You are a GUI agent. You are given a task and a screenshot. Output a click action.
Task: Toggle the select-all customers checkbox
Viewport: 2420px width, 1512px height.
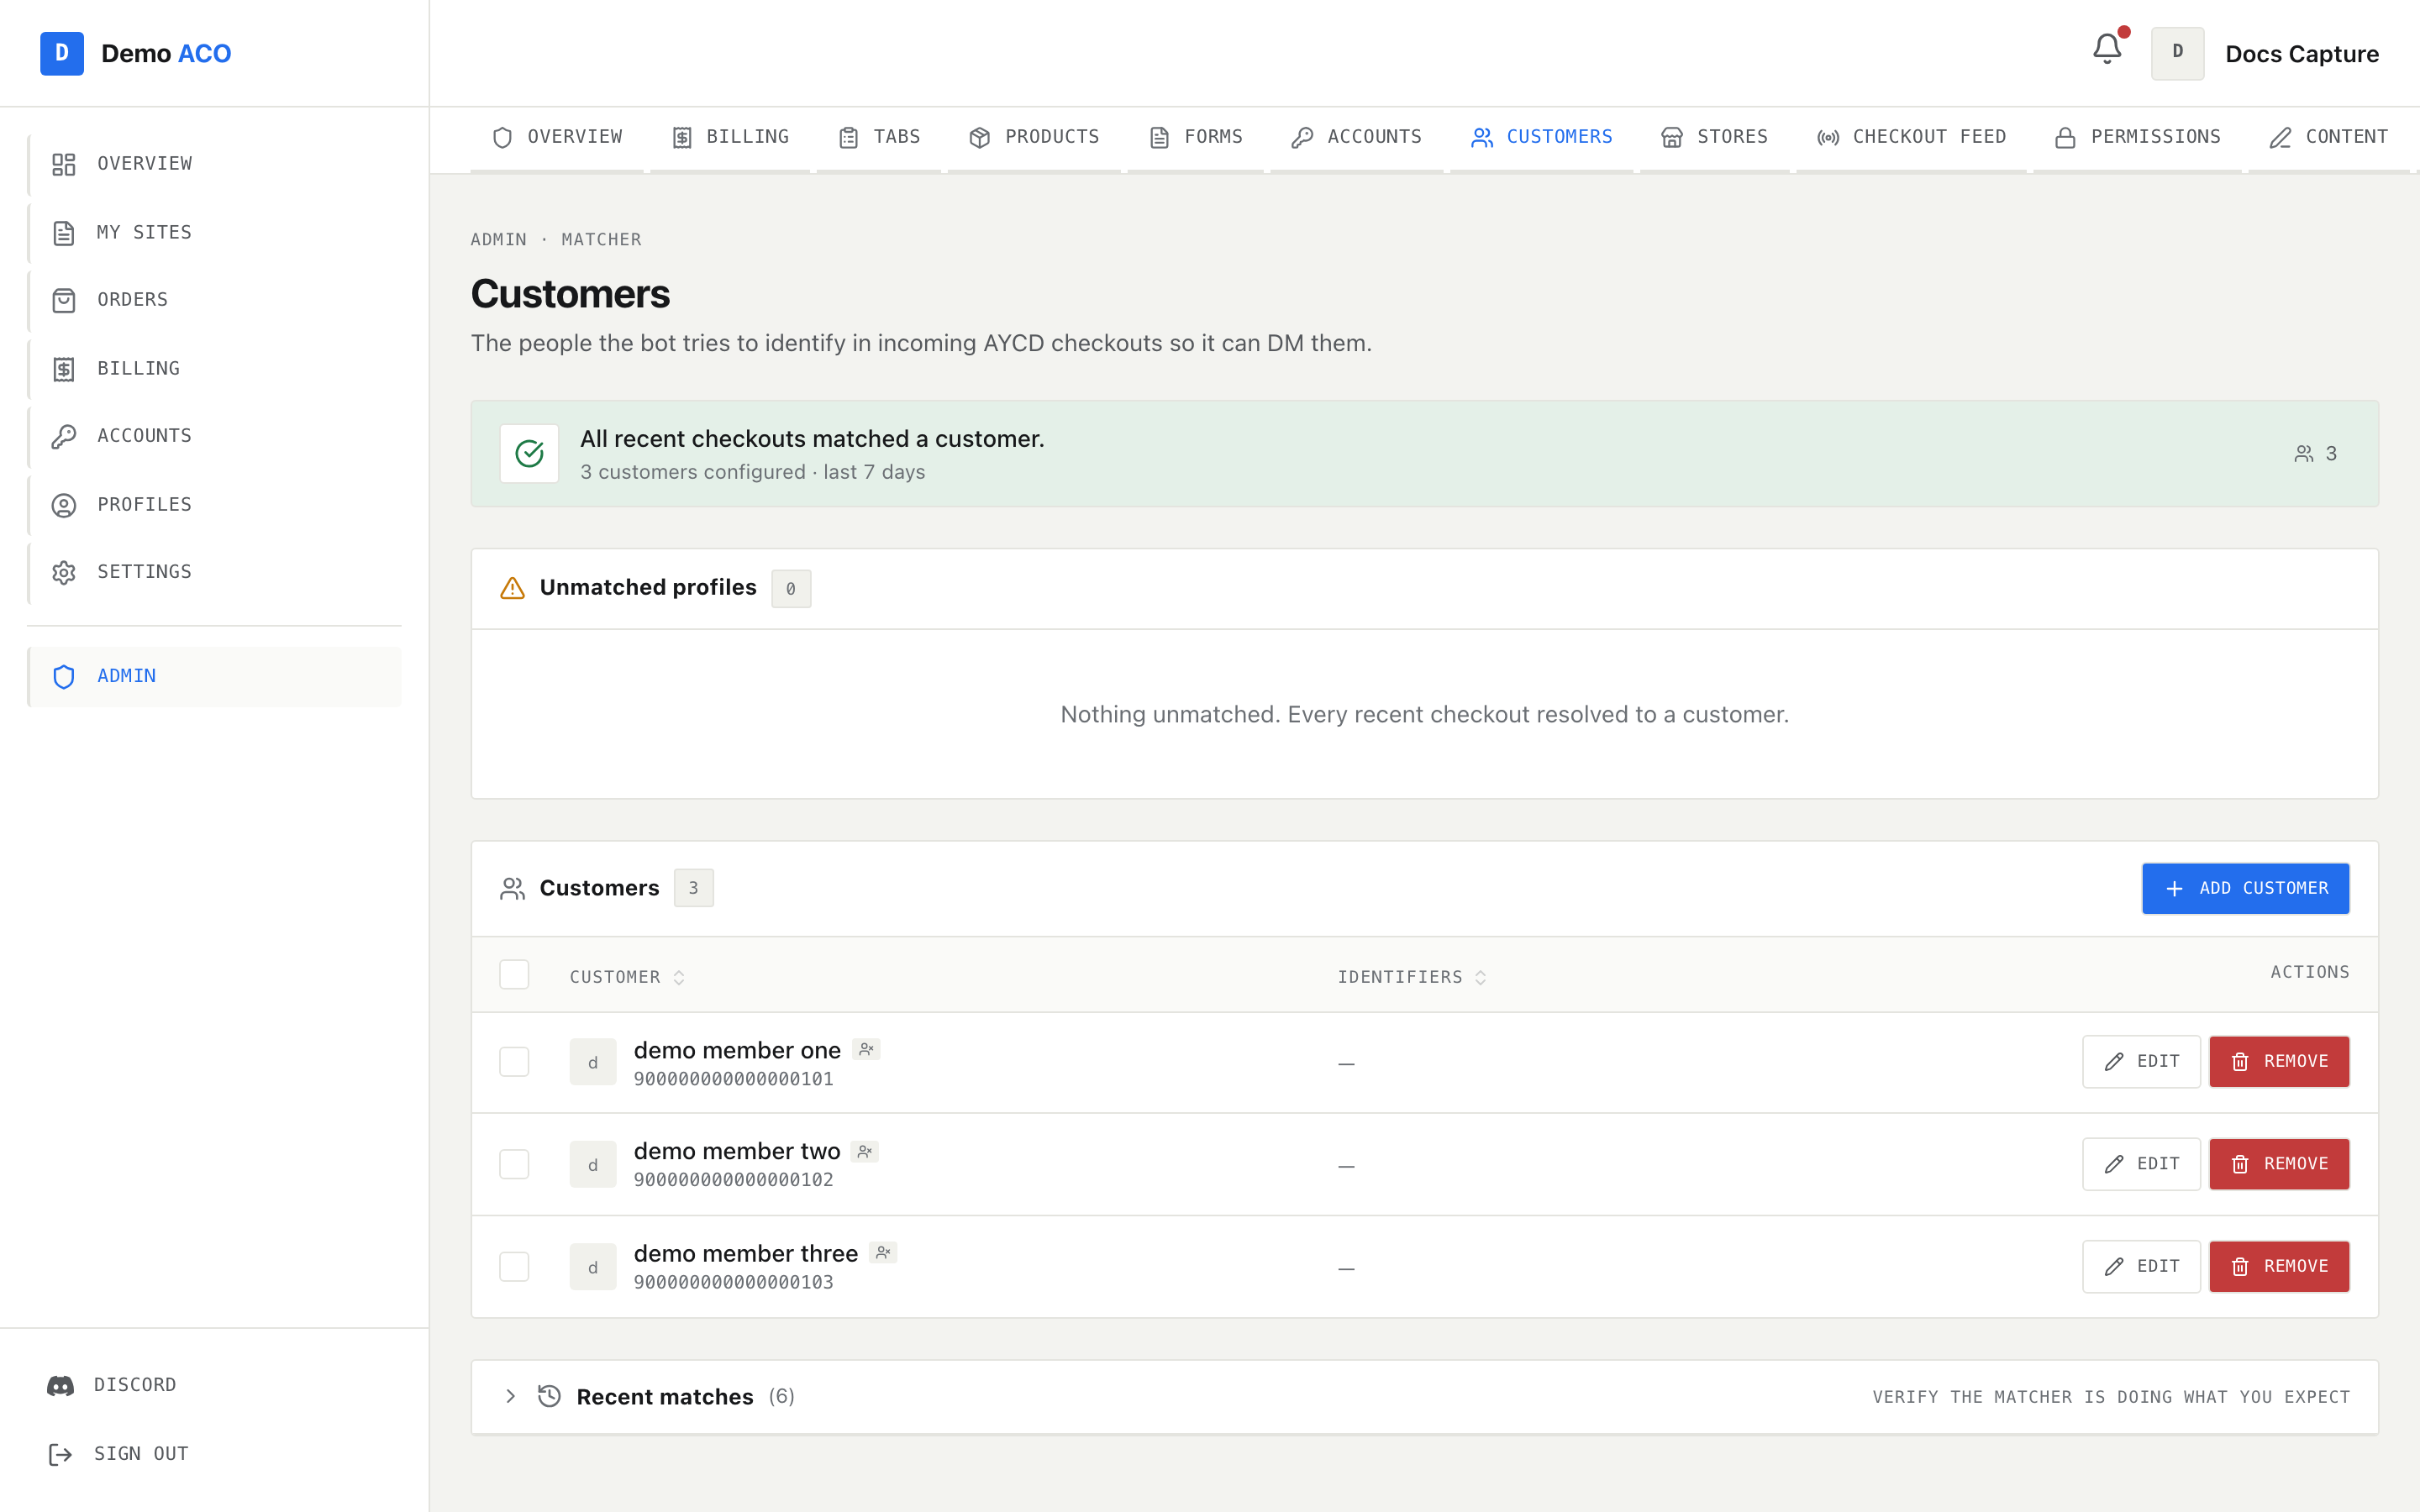514,974
